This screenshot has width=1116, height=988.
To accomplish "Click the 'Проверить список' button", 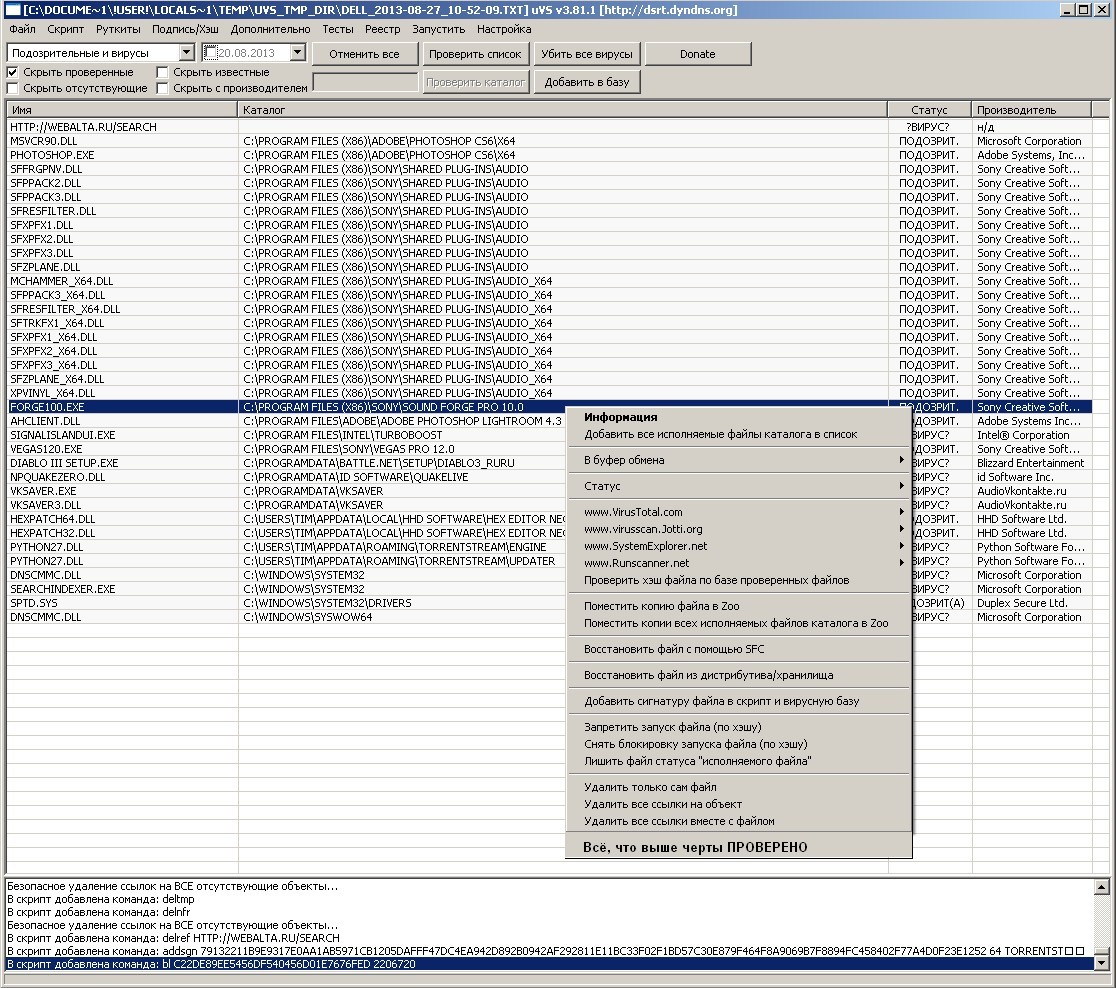I will [x=475, y=54].
